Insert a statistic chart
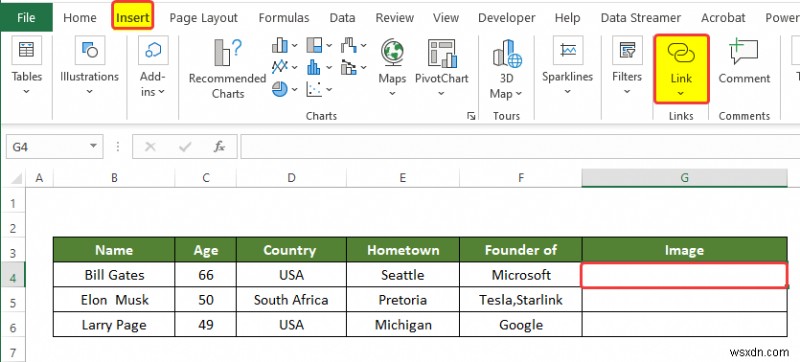 314,67
